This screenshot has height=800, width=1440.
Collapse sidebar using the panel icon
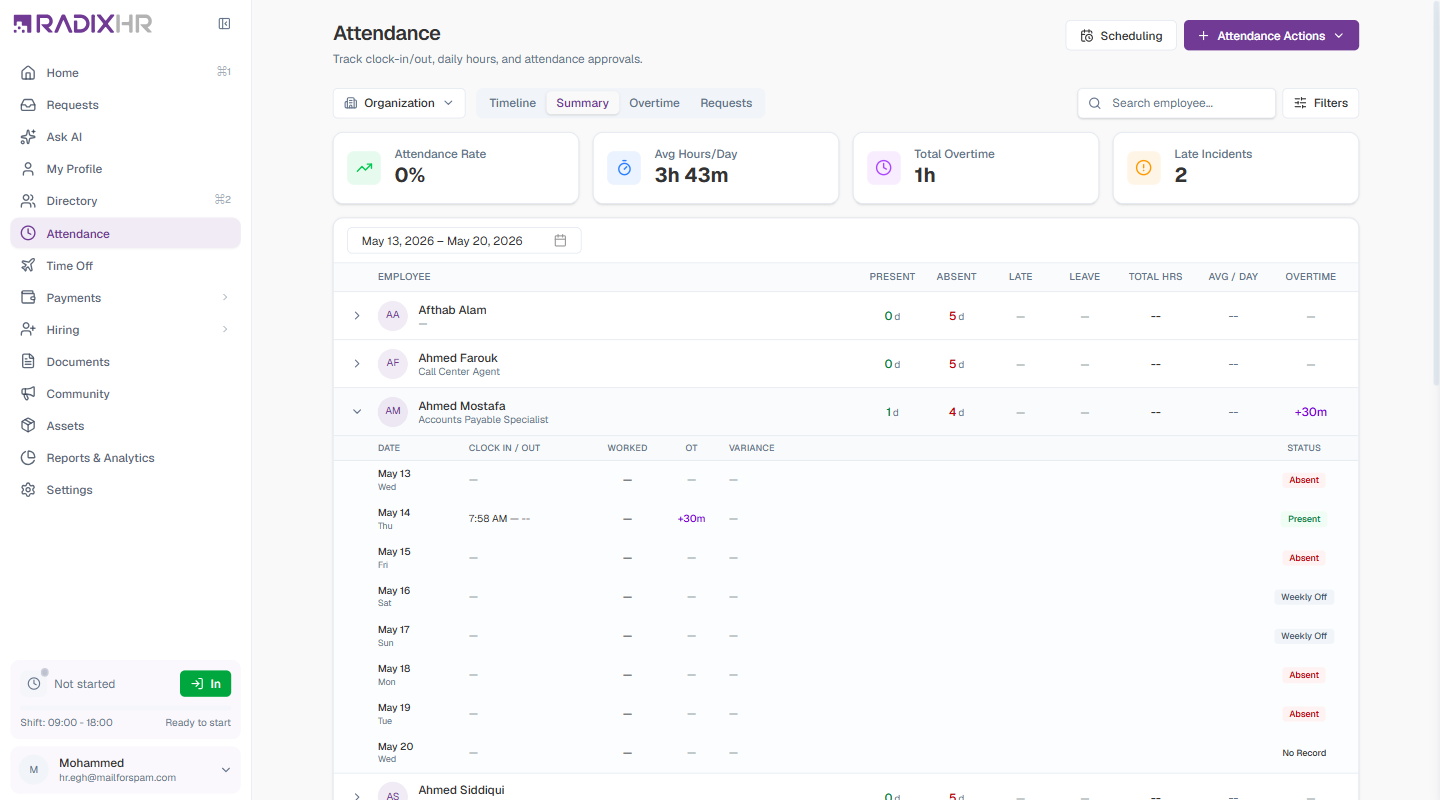click(224, 24)
